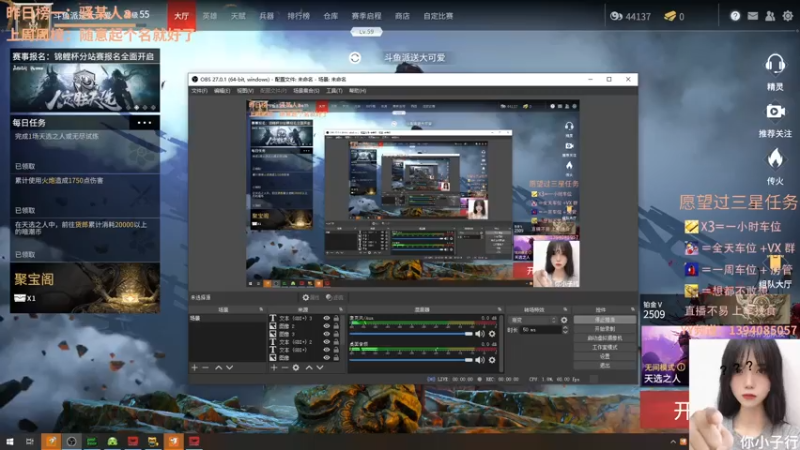This screenshot has height=450, width=800.
Task: Click the Windows Start button
Action: coord(9,441)
